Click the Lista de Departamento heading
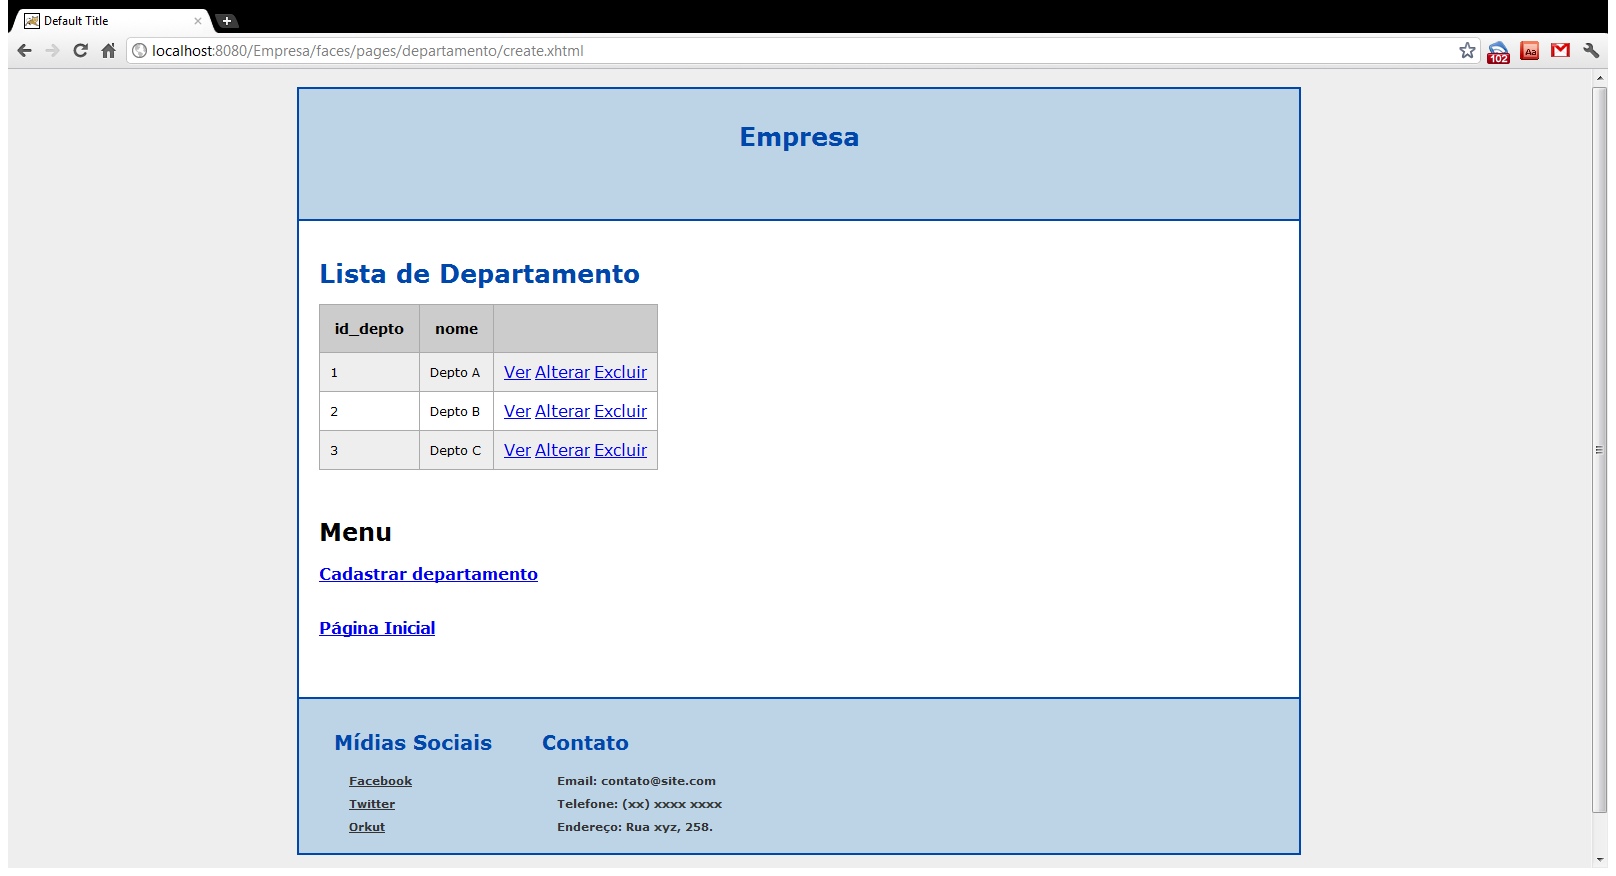This screenshot has height=876, width=1616. pos(479,274)
